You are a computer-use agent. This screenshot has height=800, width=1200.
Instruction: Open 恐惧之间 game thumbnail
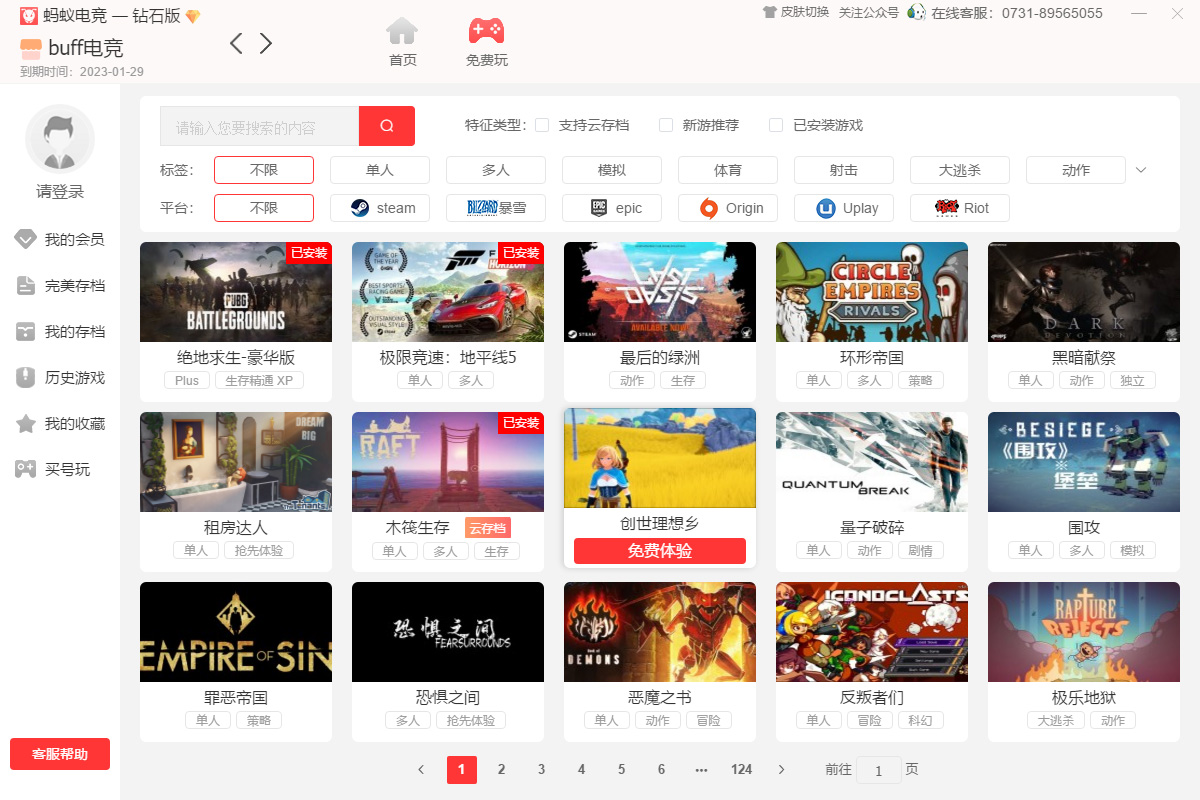(448, 632)
